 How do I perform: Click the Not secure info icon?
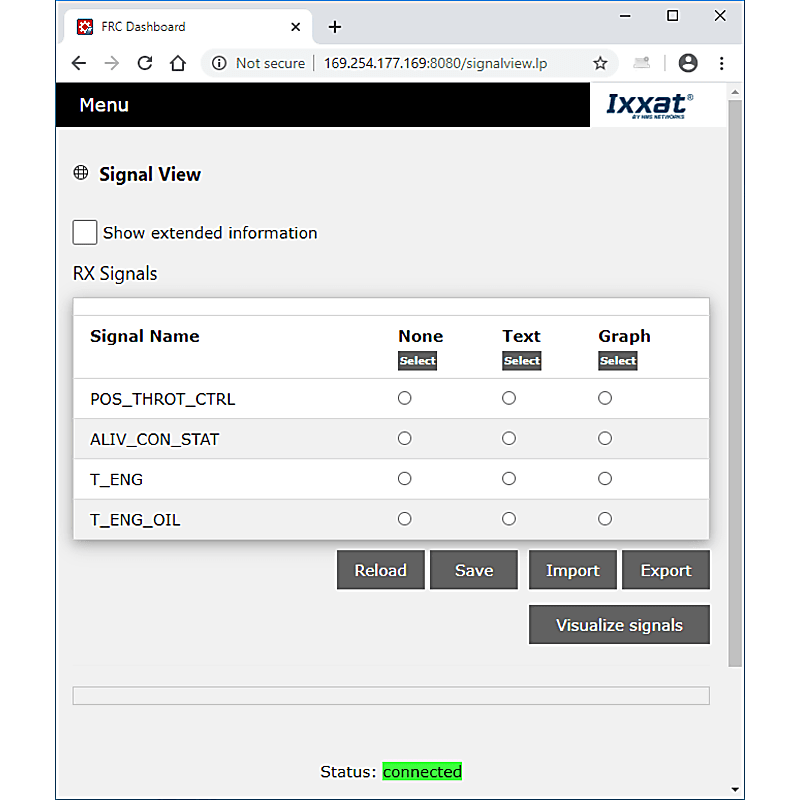coord(218,62)
